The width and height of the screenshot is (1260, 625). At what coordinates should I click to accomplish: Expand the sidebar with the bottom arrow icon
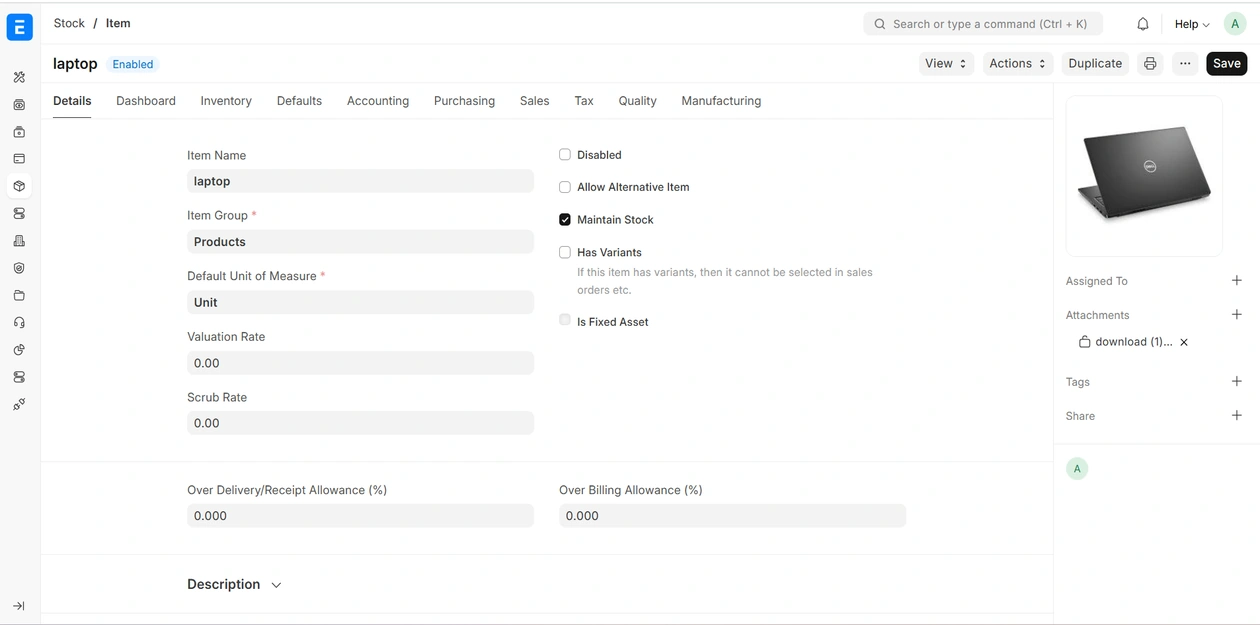(19, 606)
